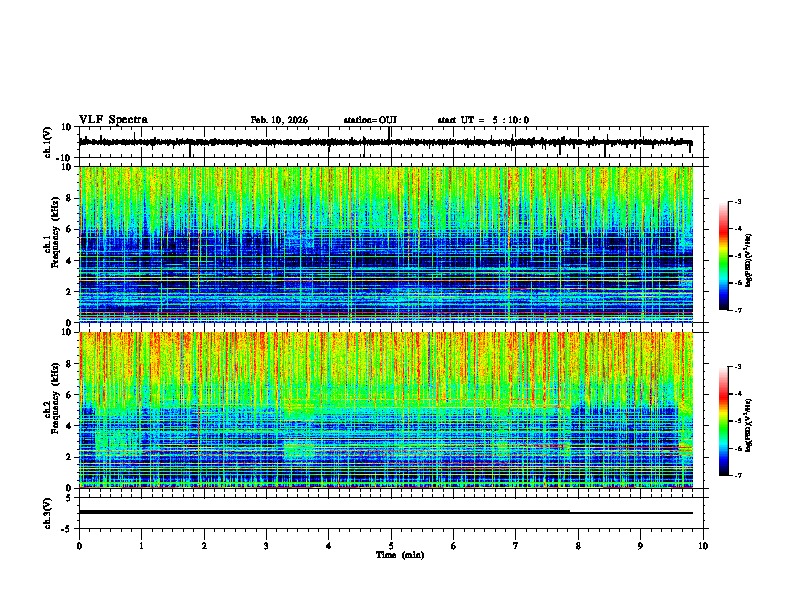The width and height of the screenshot is (792, 612).
Task: Click time axis tick label "2"
Action: tap(204, 546)
